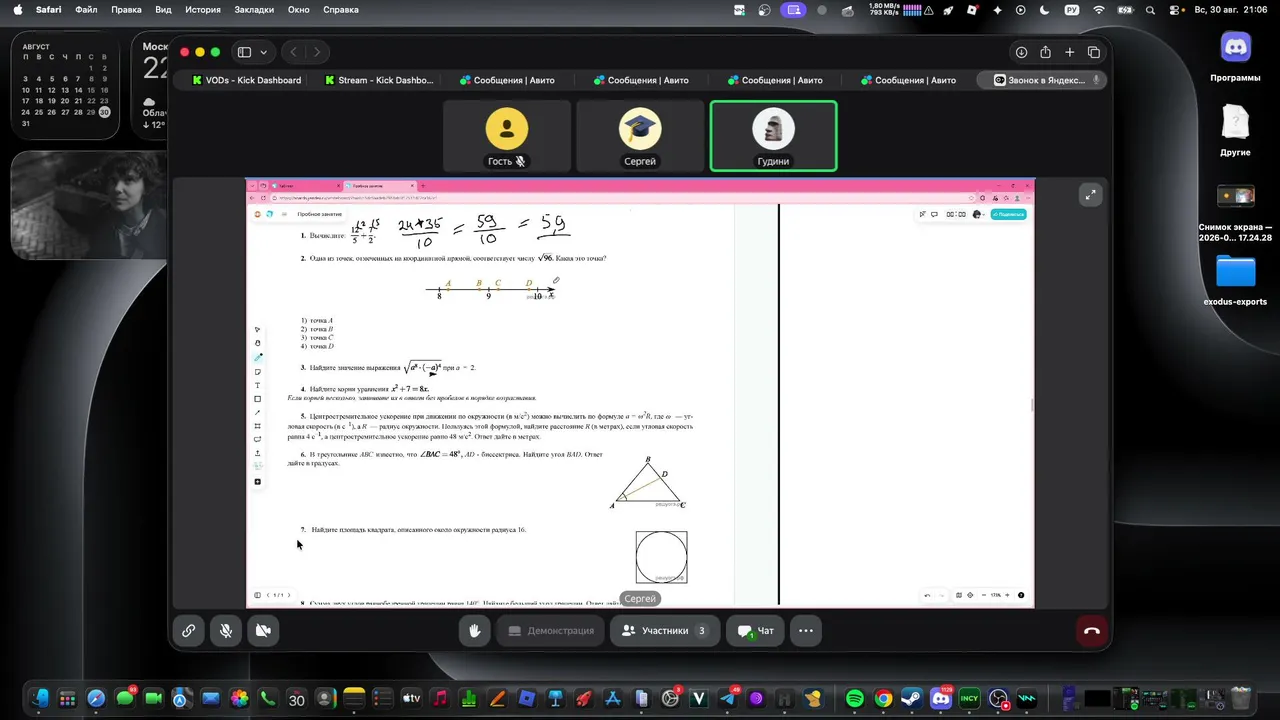This screenshot has width=1280, height=720.
Task: Open the sidebar tab group dropdown arrow
Action: tap(264, 52)
